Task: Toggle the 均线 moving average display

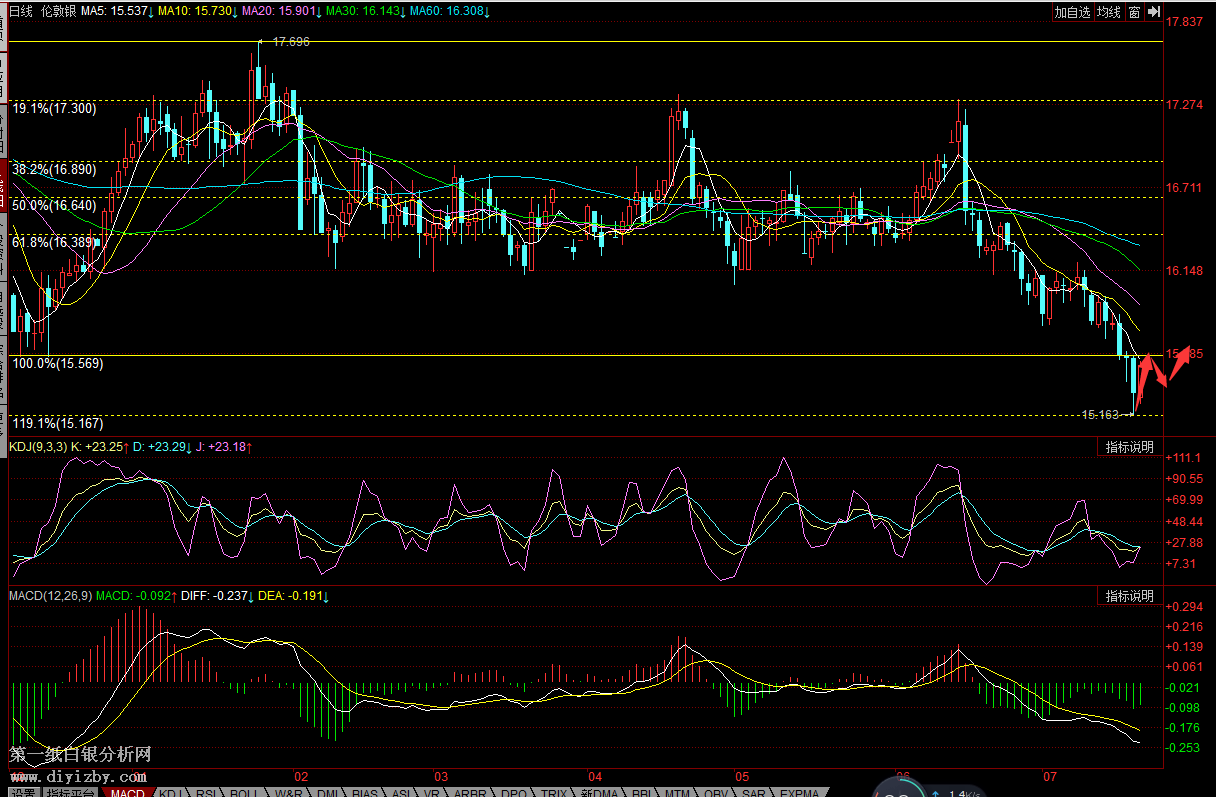Action: pyautogui.click(x=1108, y=12)
